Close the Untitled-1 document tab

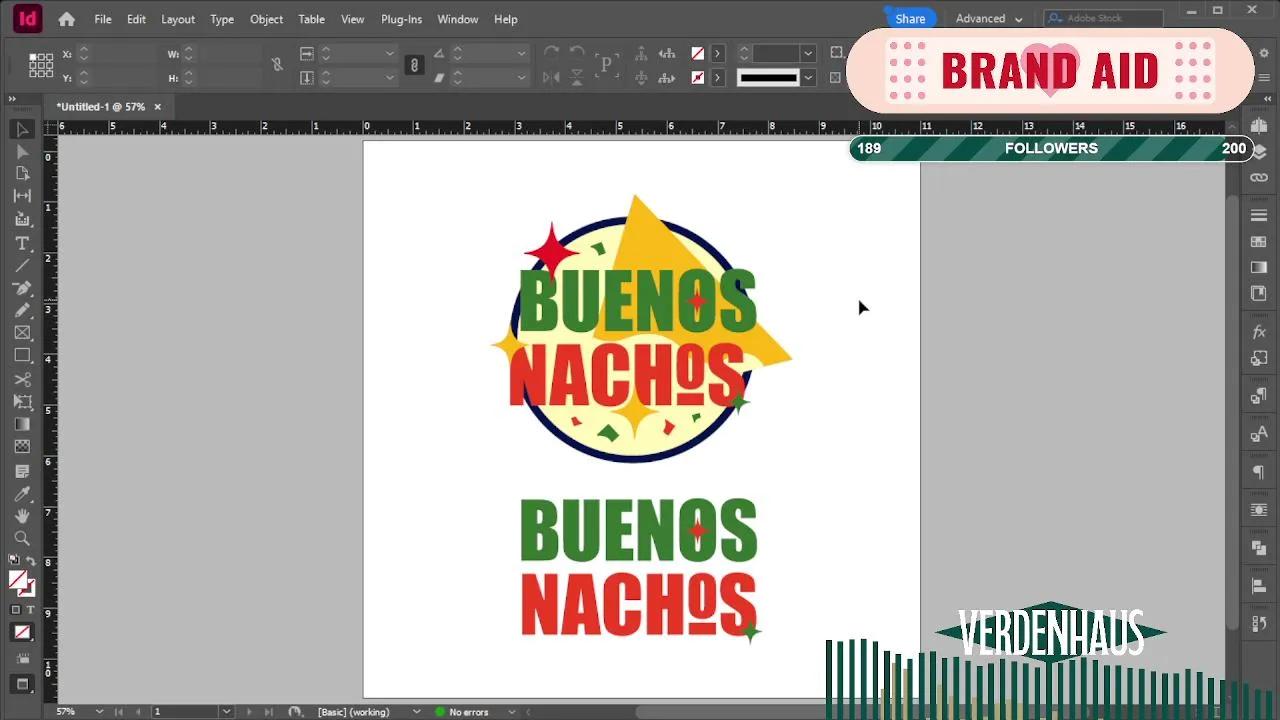tap(157, 107)
